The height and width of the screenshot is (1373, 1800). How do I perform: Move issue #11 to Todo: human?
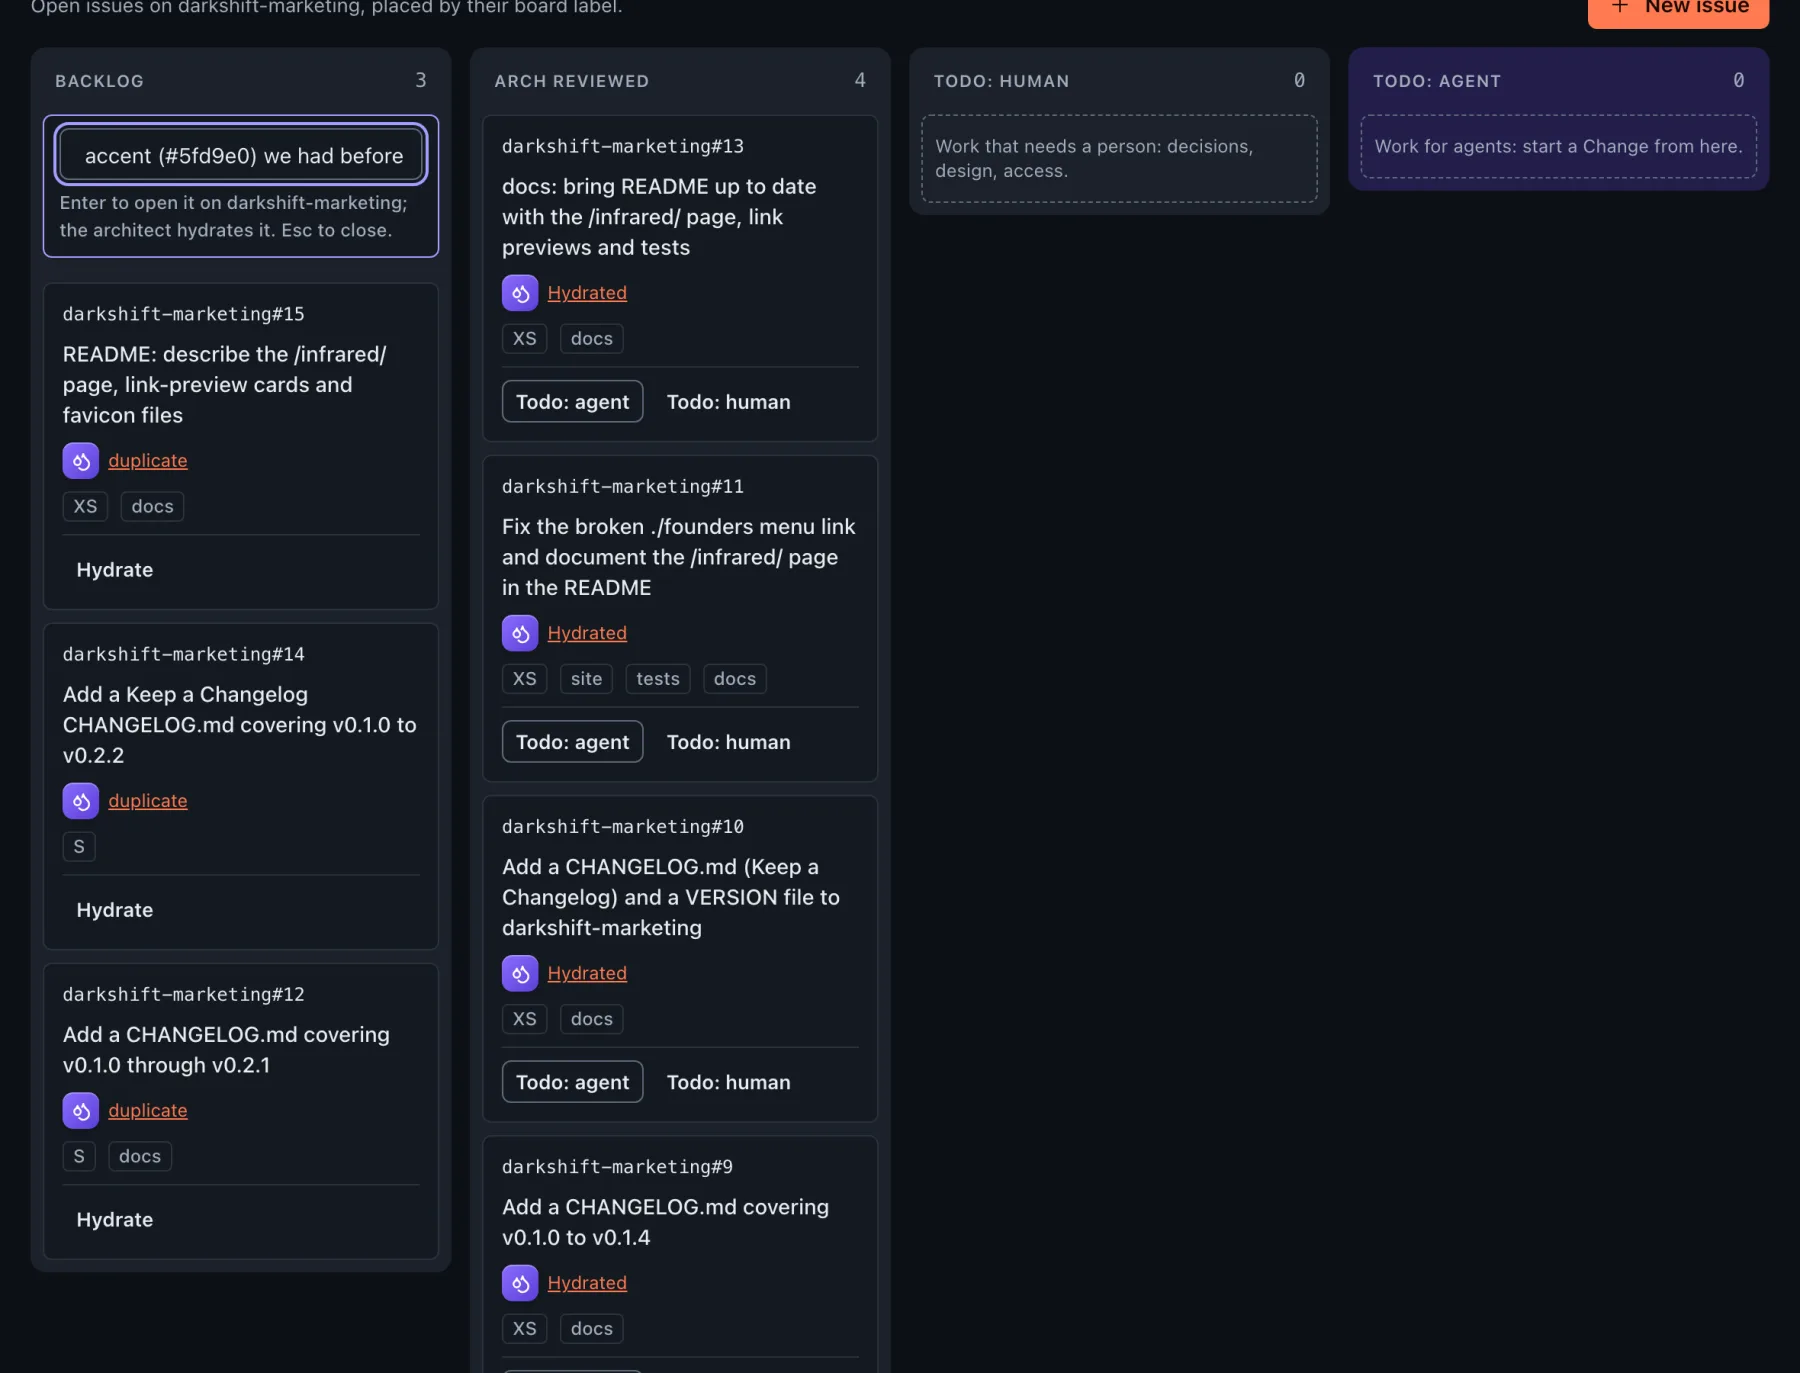click(728, 742)
